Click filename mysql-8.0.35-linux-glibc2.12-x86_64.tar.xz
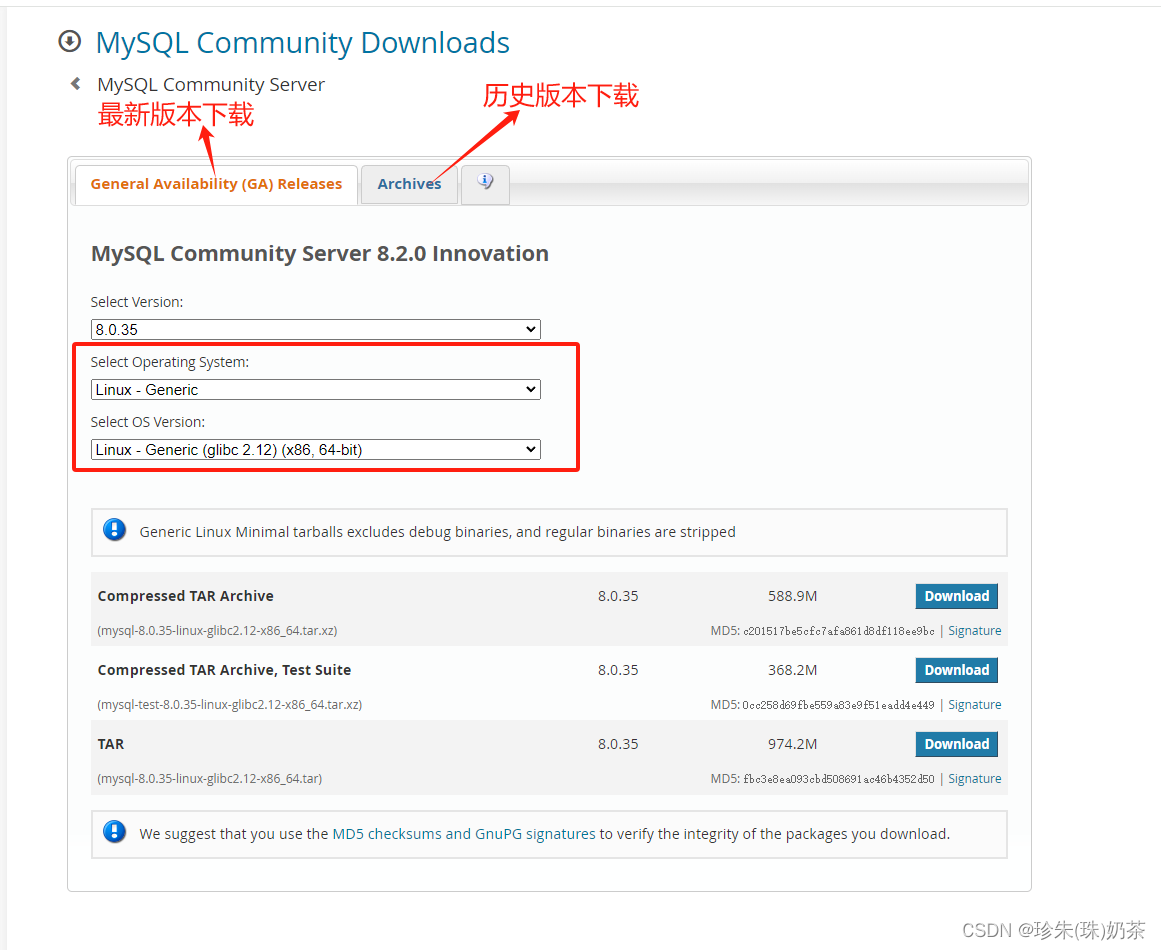The height and width of the screenshot is (950, 1161). (218, 631)
